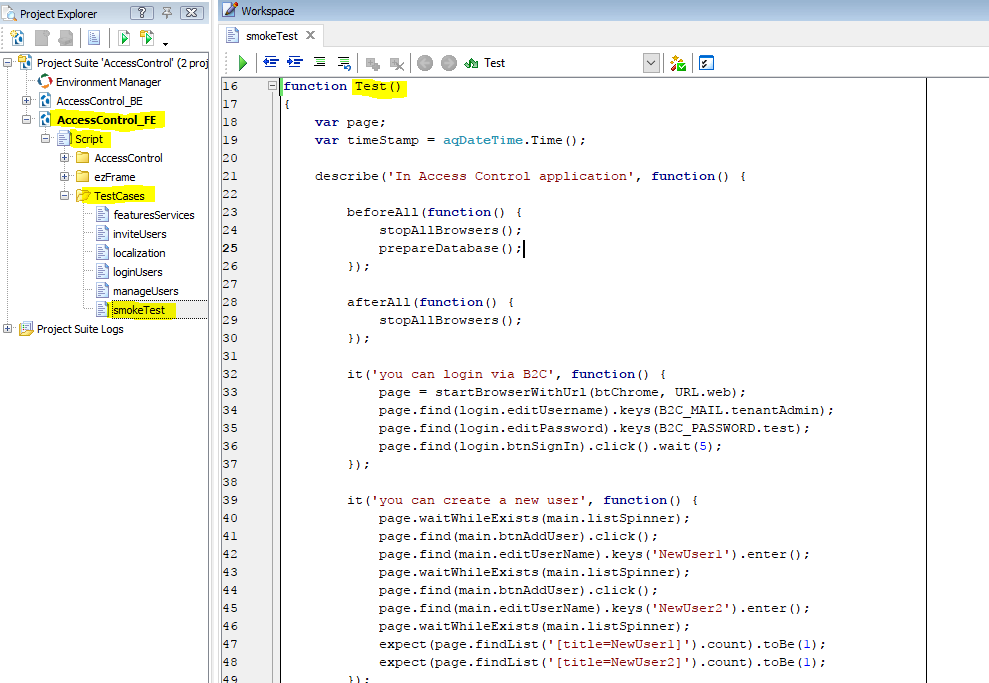Open the routine list dropdown arrow
Screen dimensions: 989x683
[x=651, y=63]
